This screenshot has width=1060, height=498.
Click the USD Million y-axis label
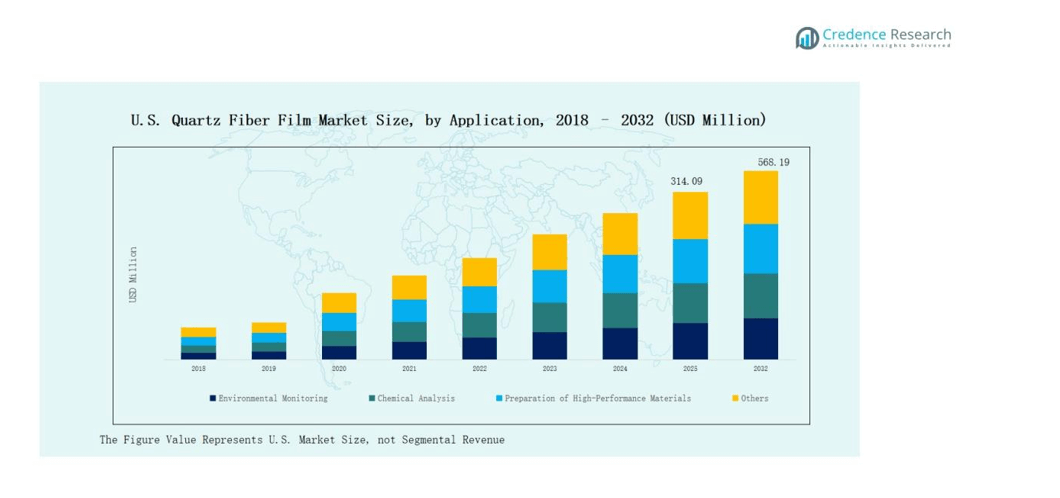click(x=133, y=275)
